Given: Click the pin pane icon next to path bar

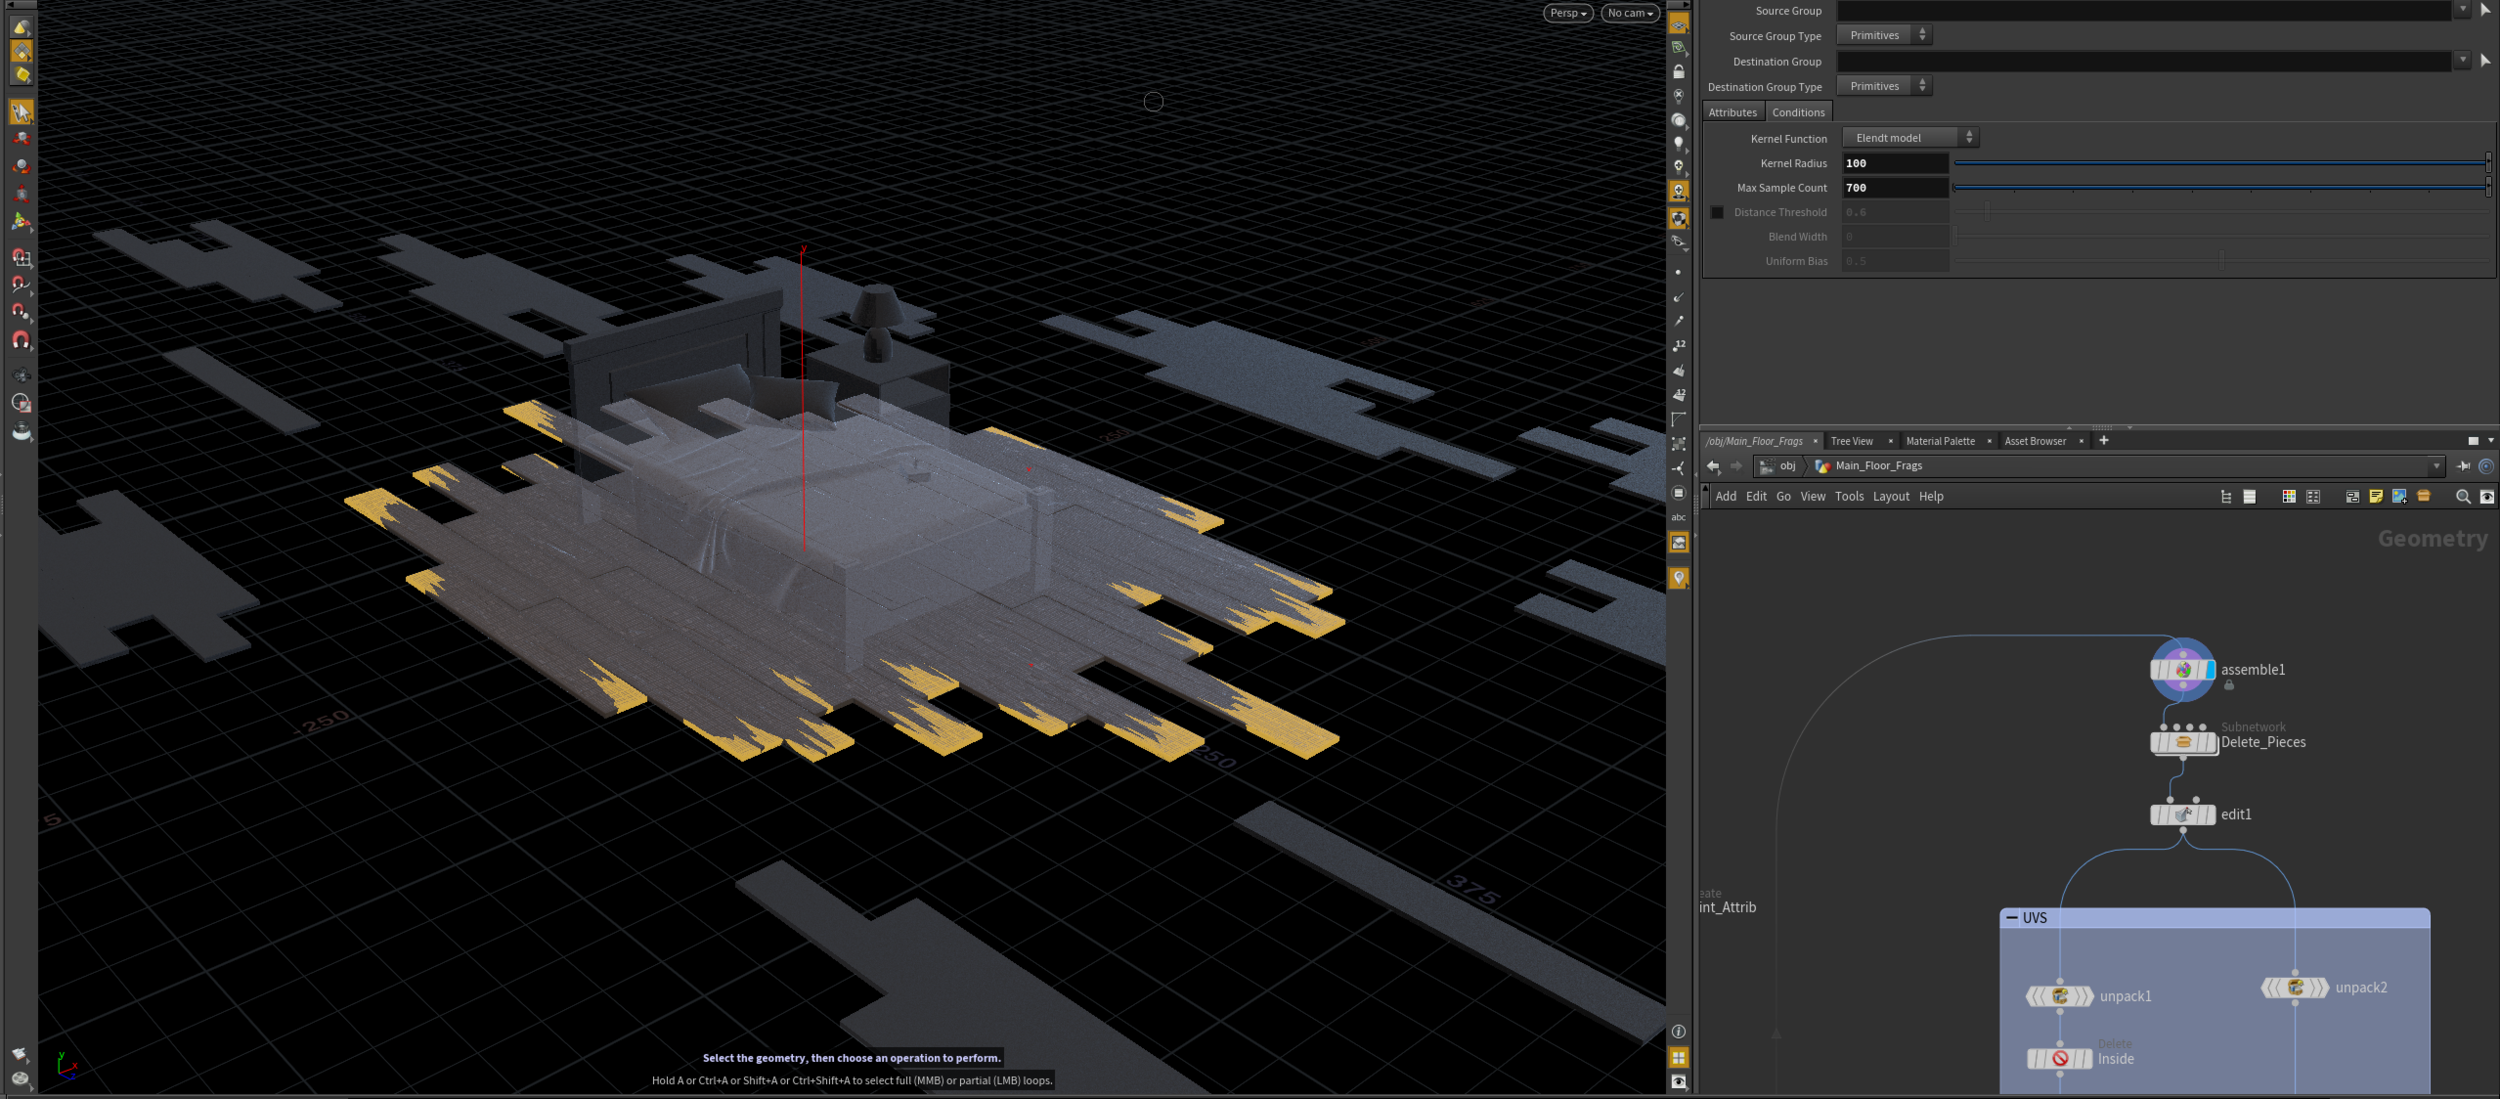Looking at the screenshot, I should coord(2463,467).
